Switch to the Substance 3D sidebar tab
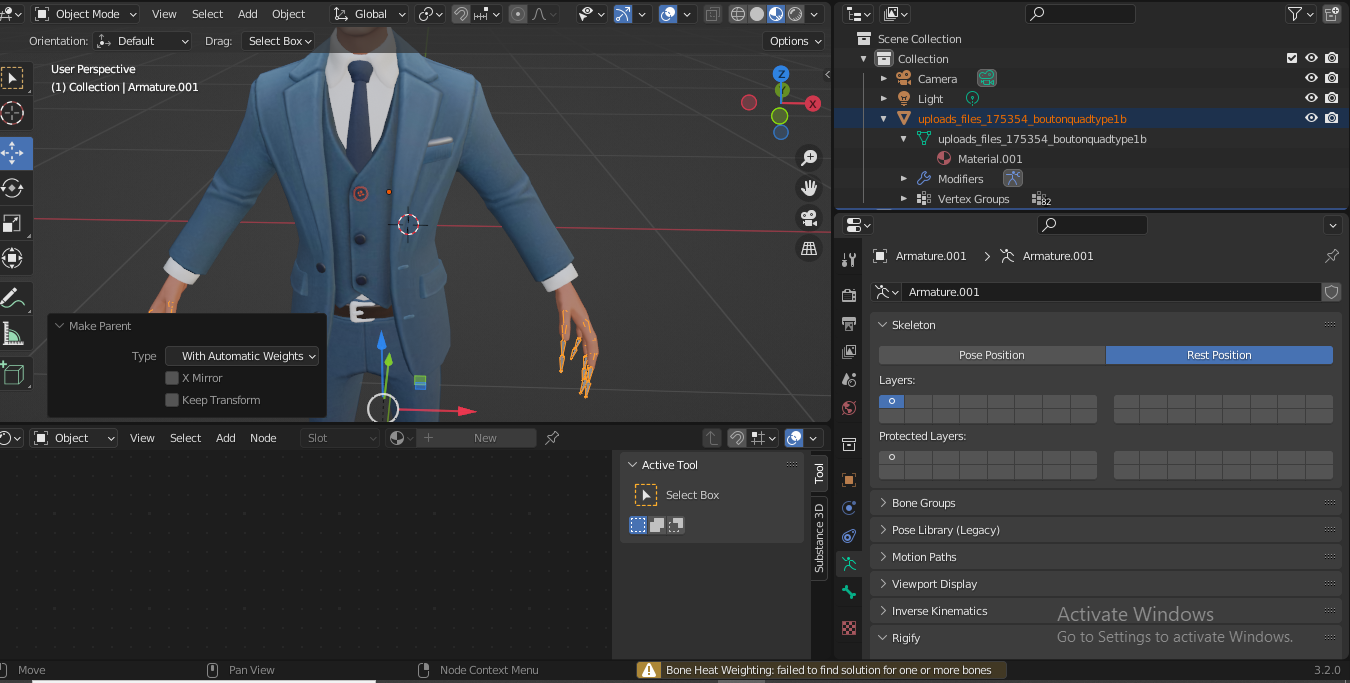1350x683 pixels. pyautogui.click(x=818, y=537)
